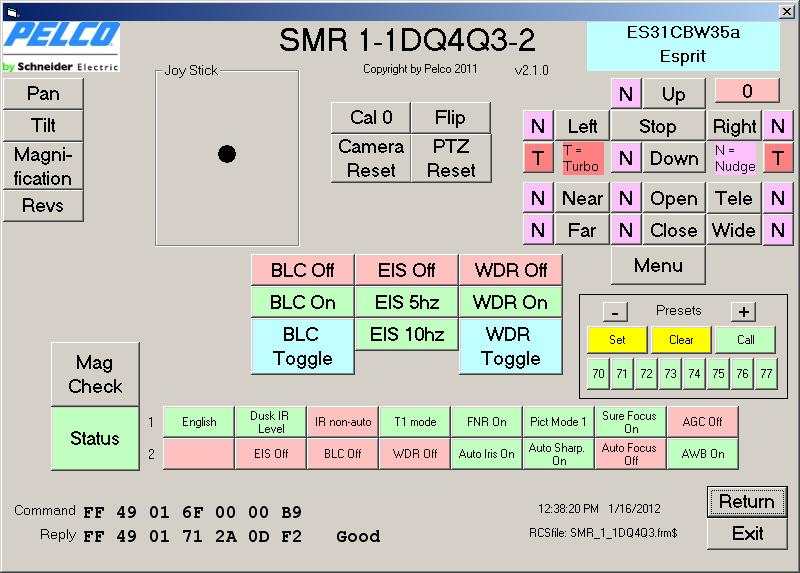Click BLC Toggle
Viewport: 800px width, 573px height.
click(x=303, y=346)
